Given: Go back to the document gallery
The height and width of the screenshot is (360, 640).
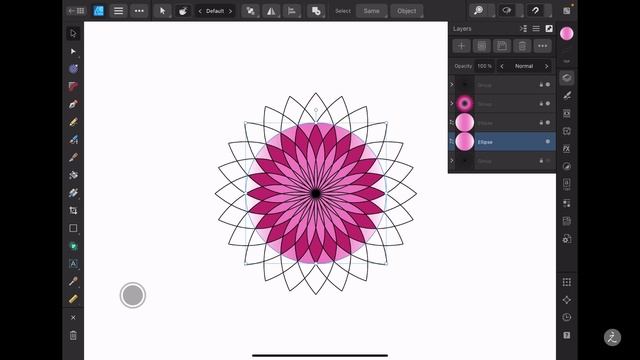Looking at the screenshot, I should pyautogui.click(x=76, y=11).
